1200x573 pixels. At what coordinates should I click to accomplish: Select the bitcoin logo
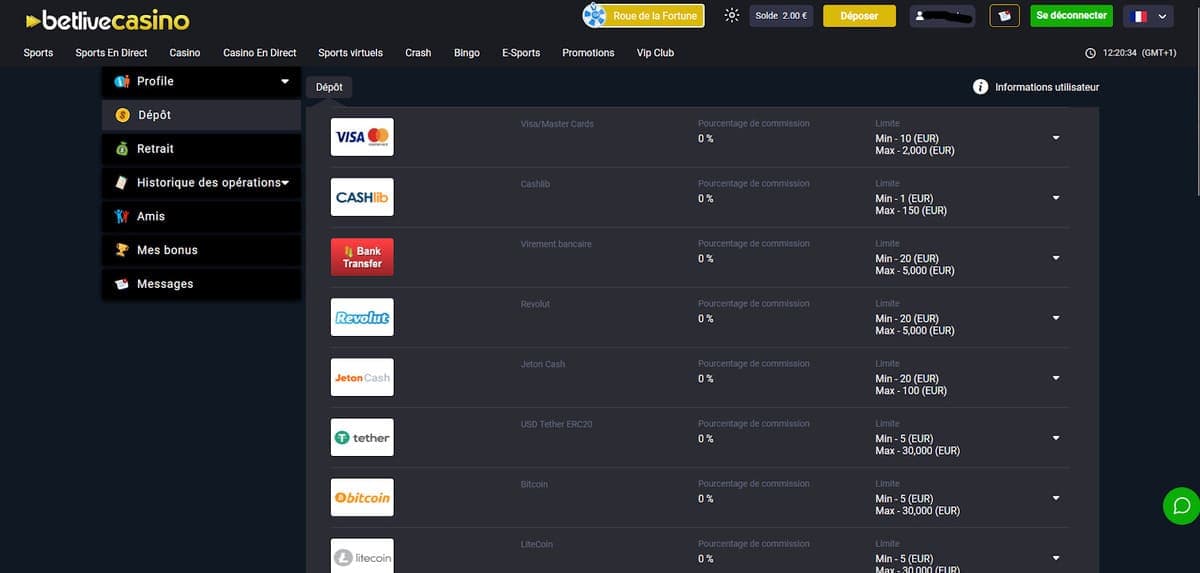coord(362,497)
